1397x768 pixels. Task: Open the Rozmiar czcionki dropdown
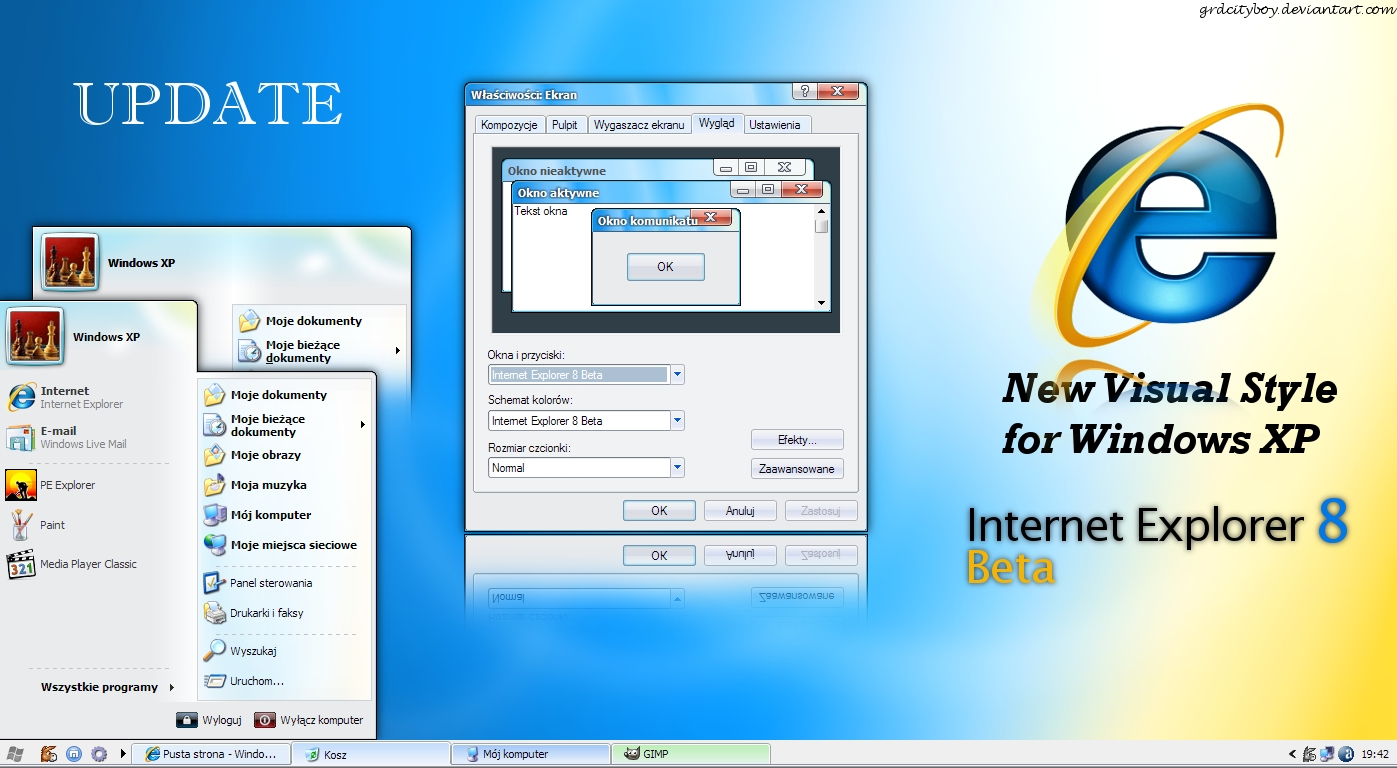(677, 467)
